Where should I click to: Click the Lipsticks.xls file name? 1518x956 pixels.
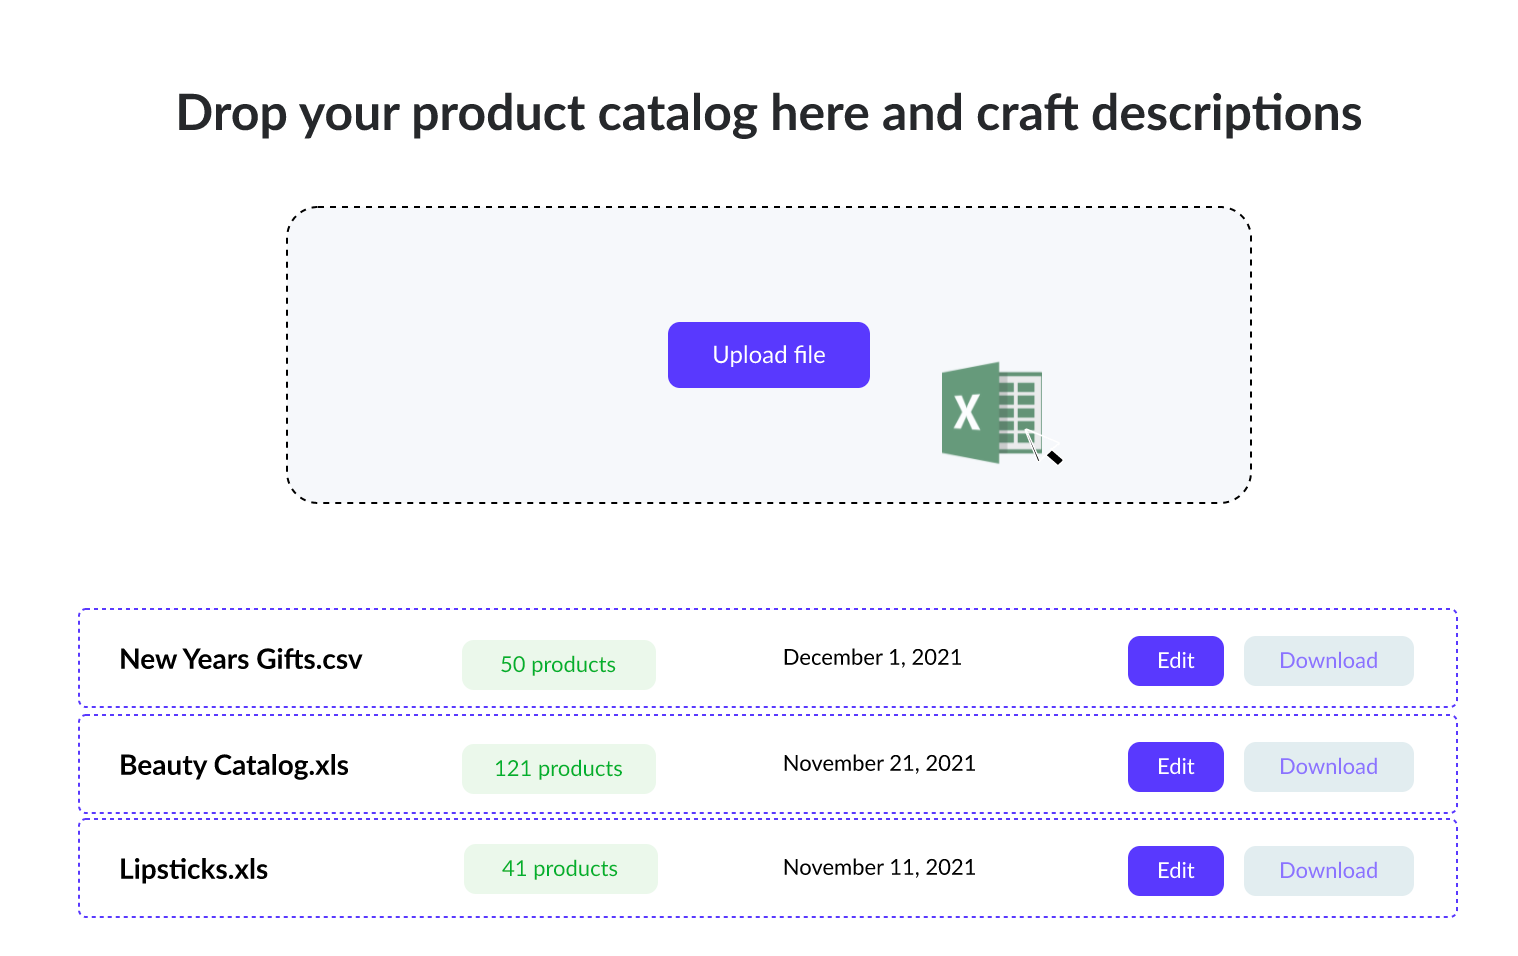click(x=194, y=870)
